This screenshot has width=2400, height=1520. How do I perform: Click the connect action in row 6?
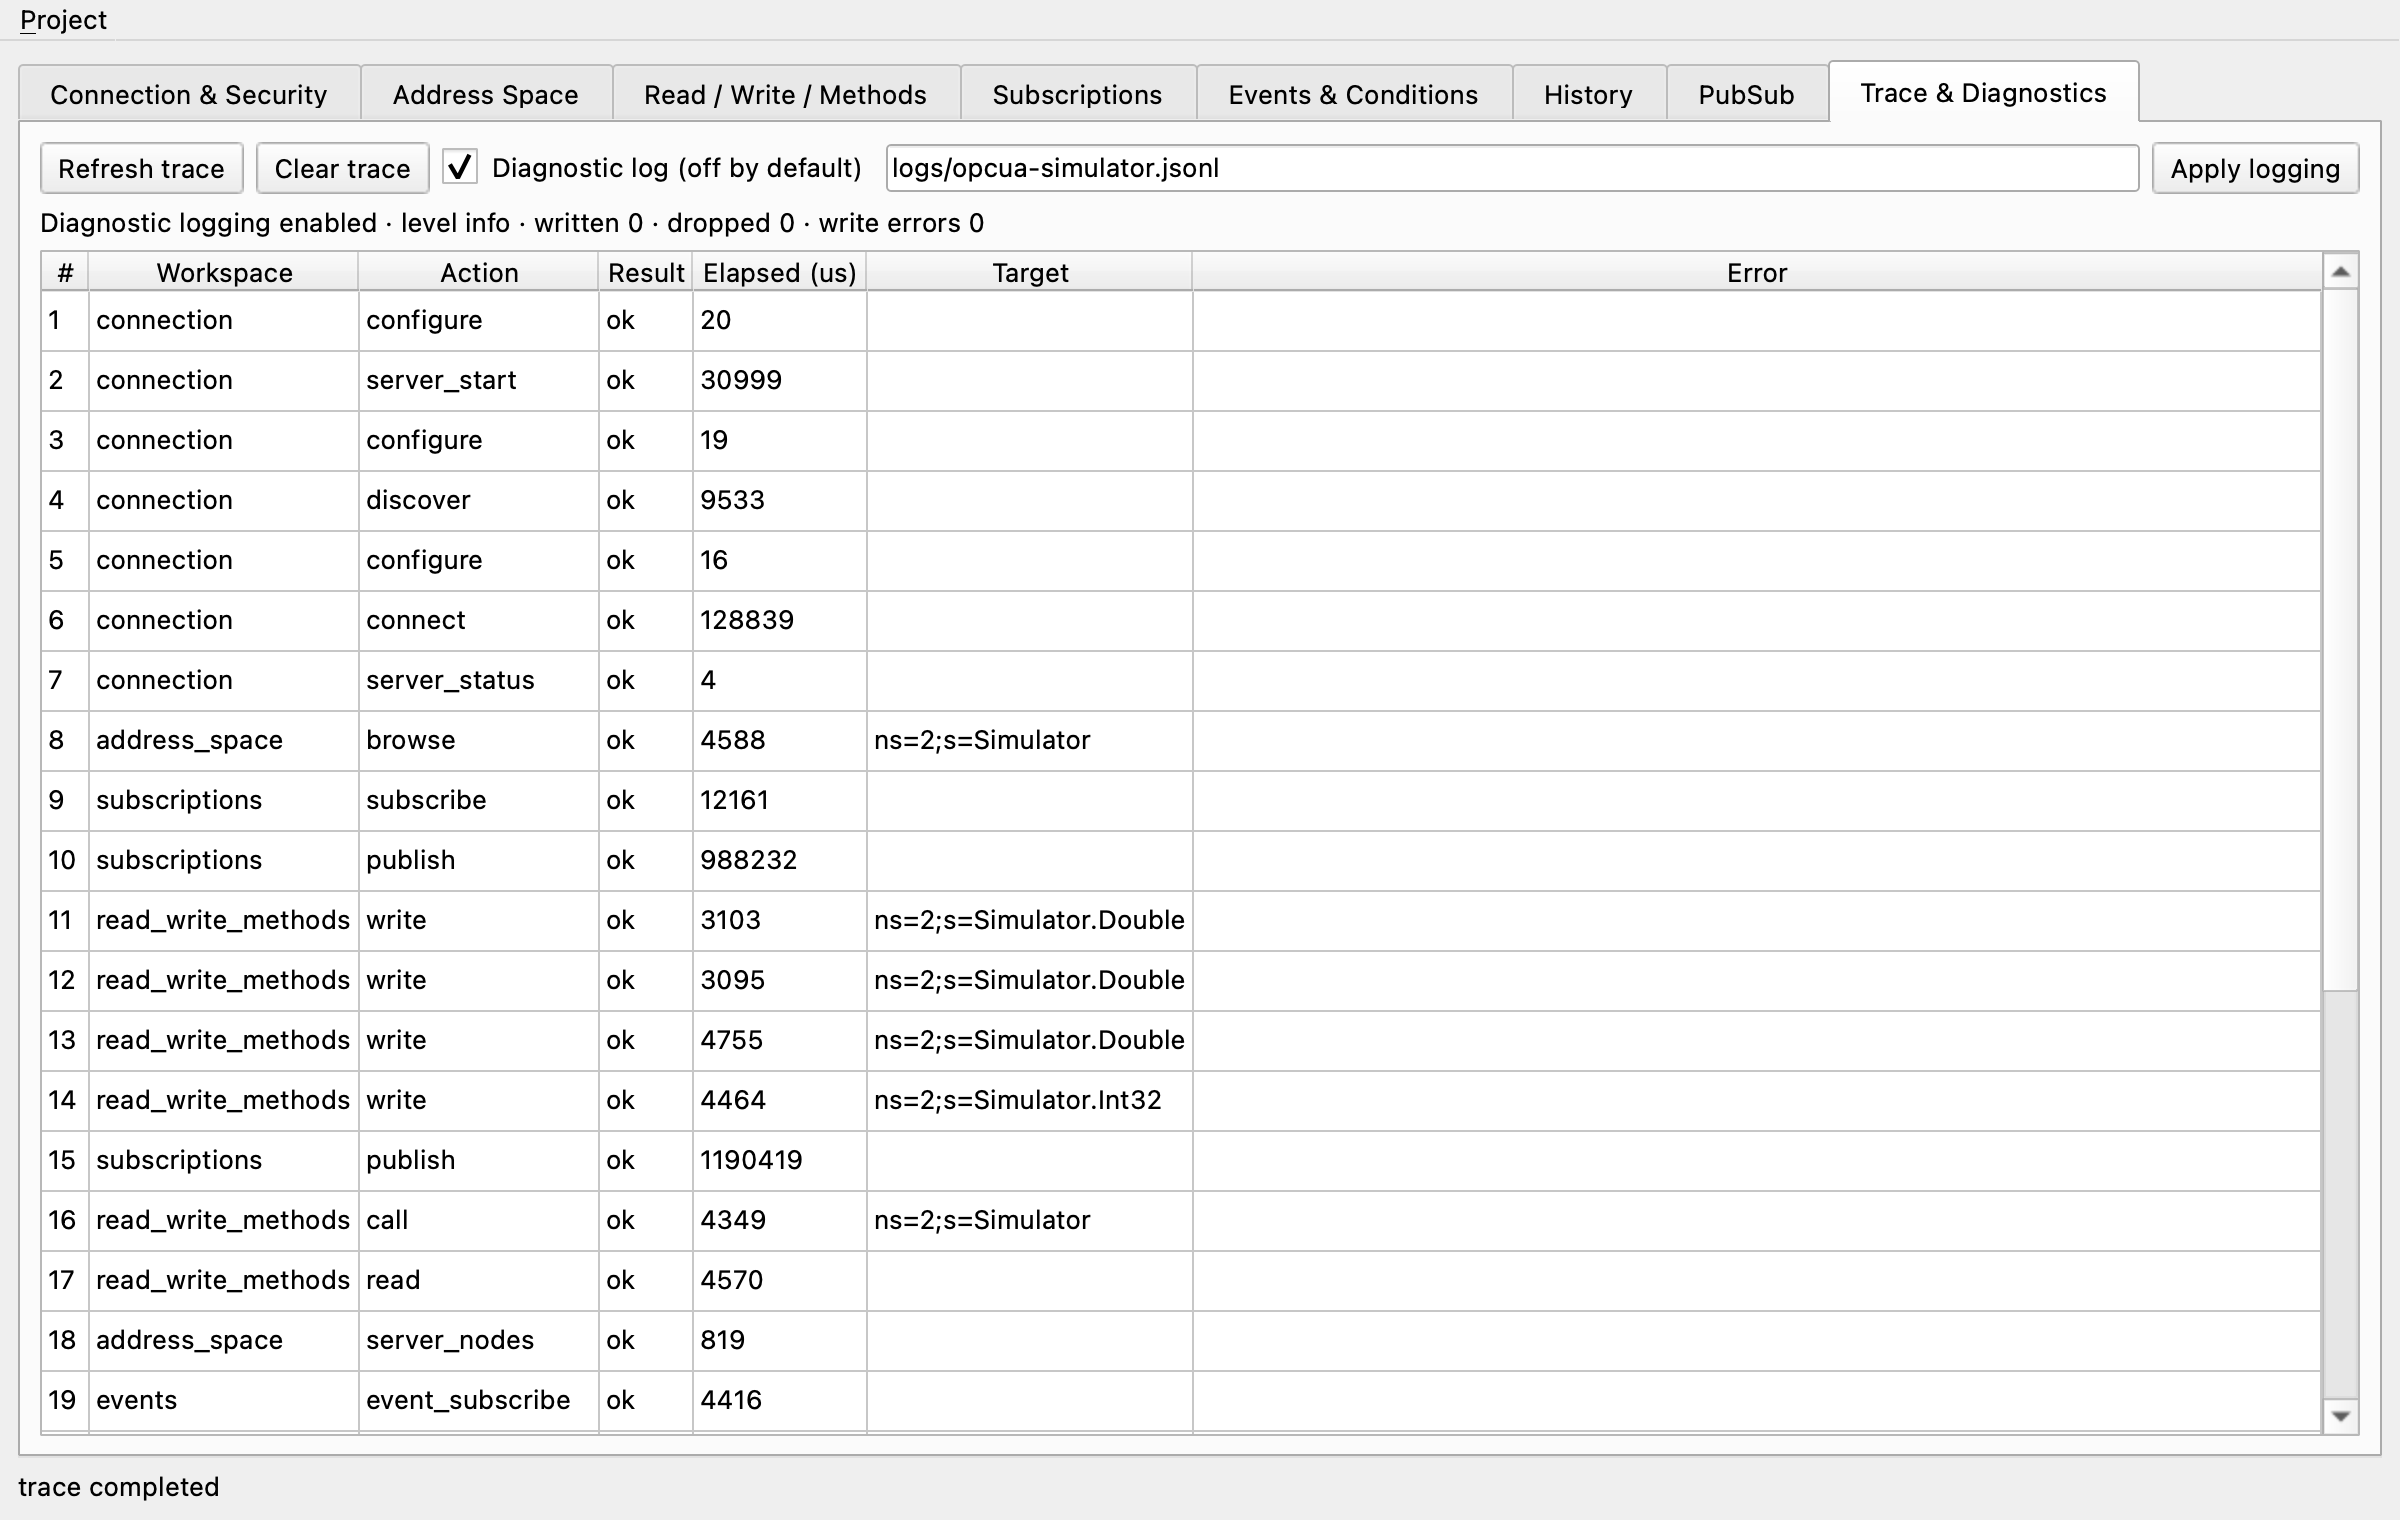click(x=479, y=621)
